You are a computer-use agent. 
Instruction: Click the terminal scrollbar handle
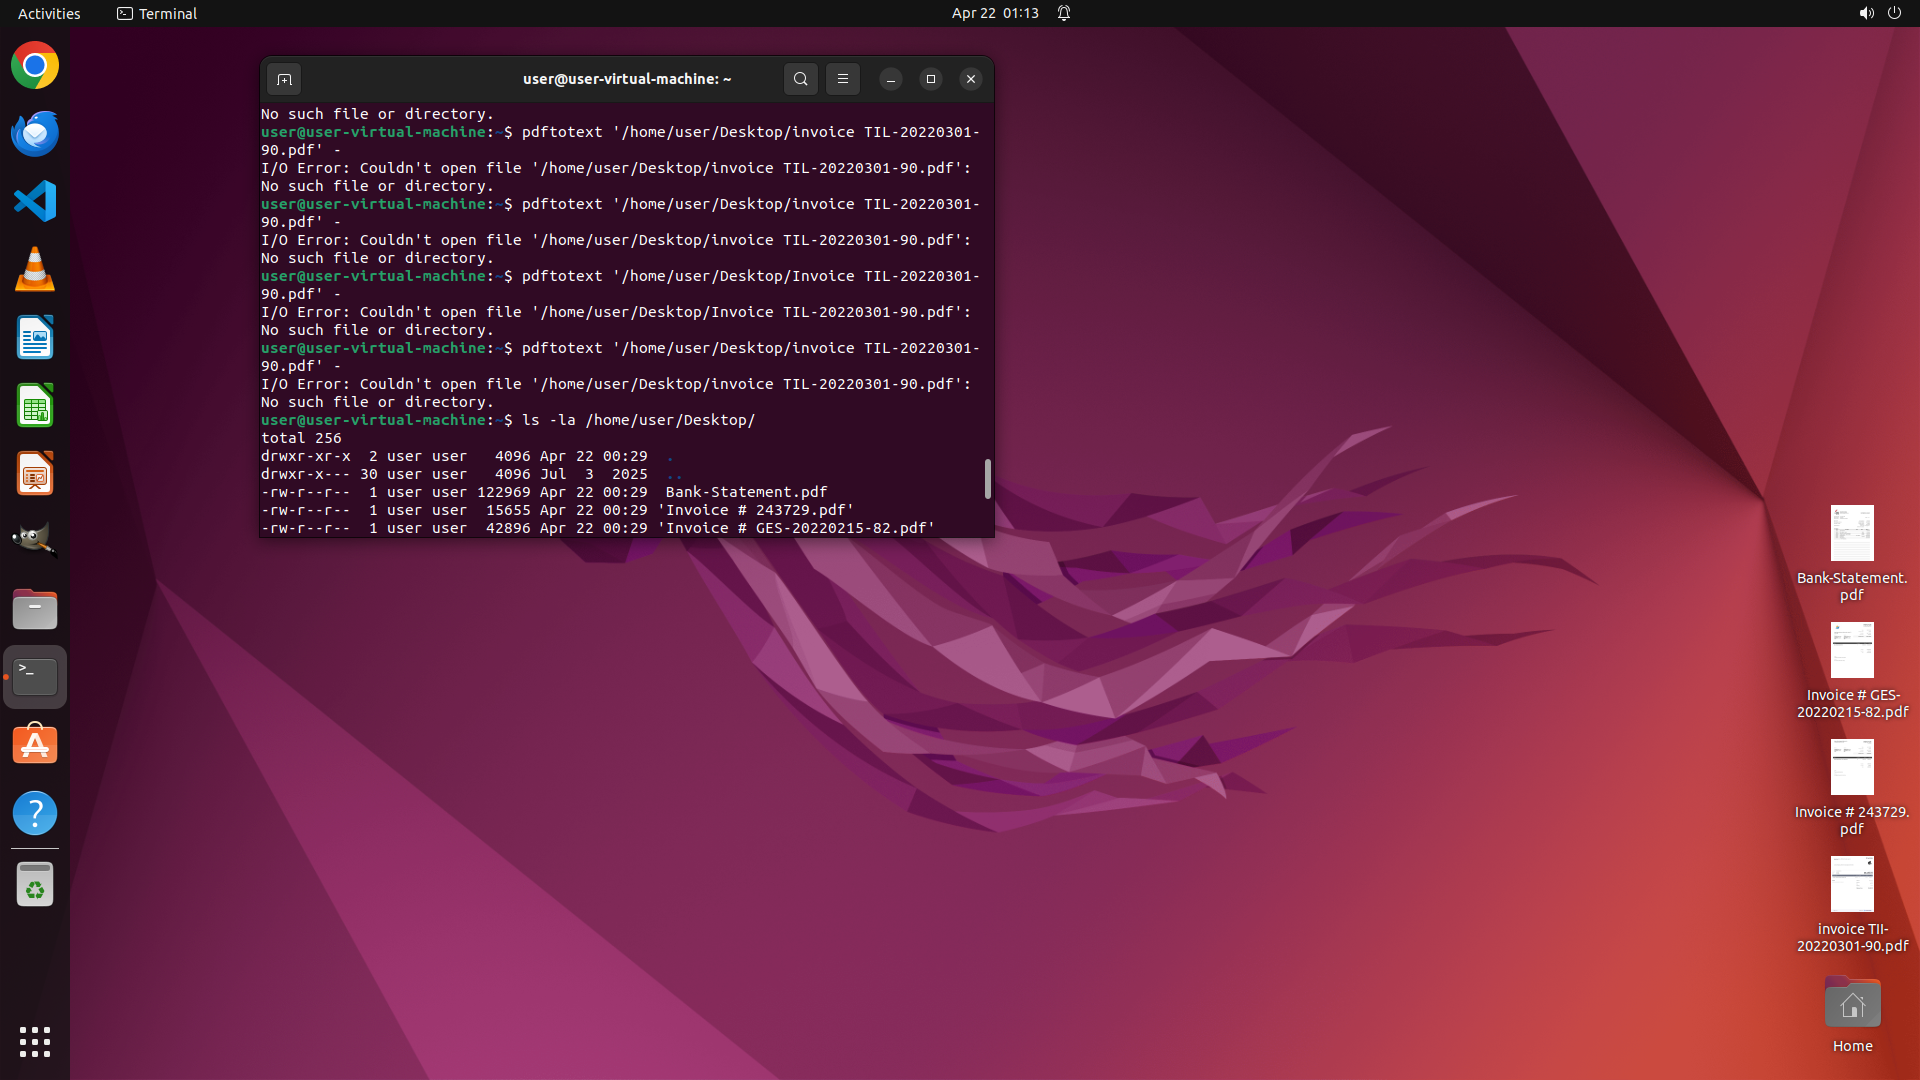tap(987, 479)
